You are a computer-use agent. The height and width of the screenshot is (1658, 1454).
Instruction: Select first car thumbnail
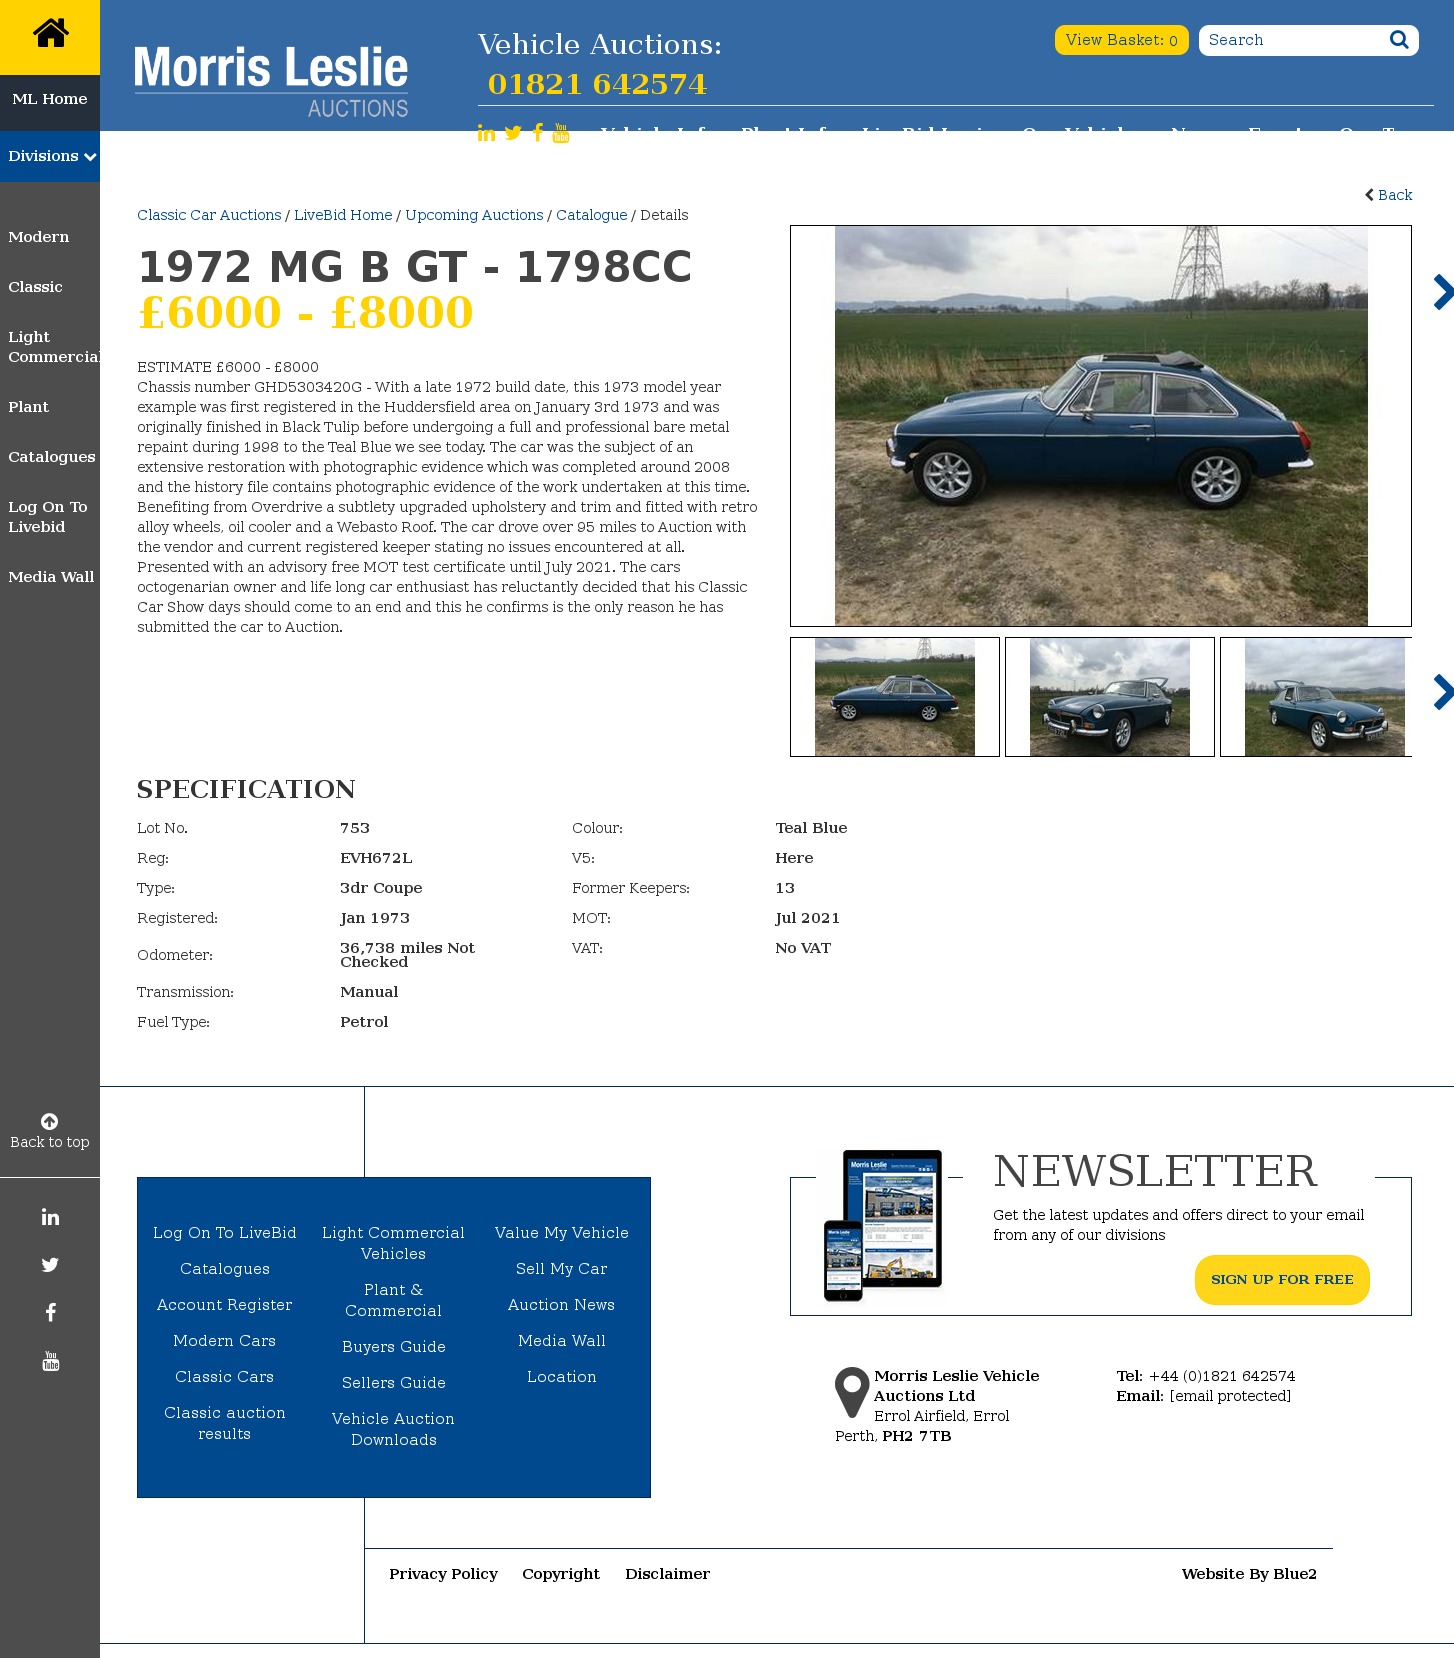pyautogui.click(x=895, y=697)
